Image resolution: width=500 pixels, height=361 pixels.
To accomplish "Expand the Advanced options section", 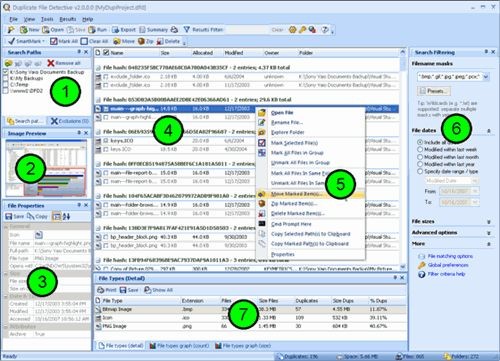I will tap(489, 233).
